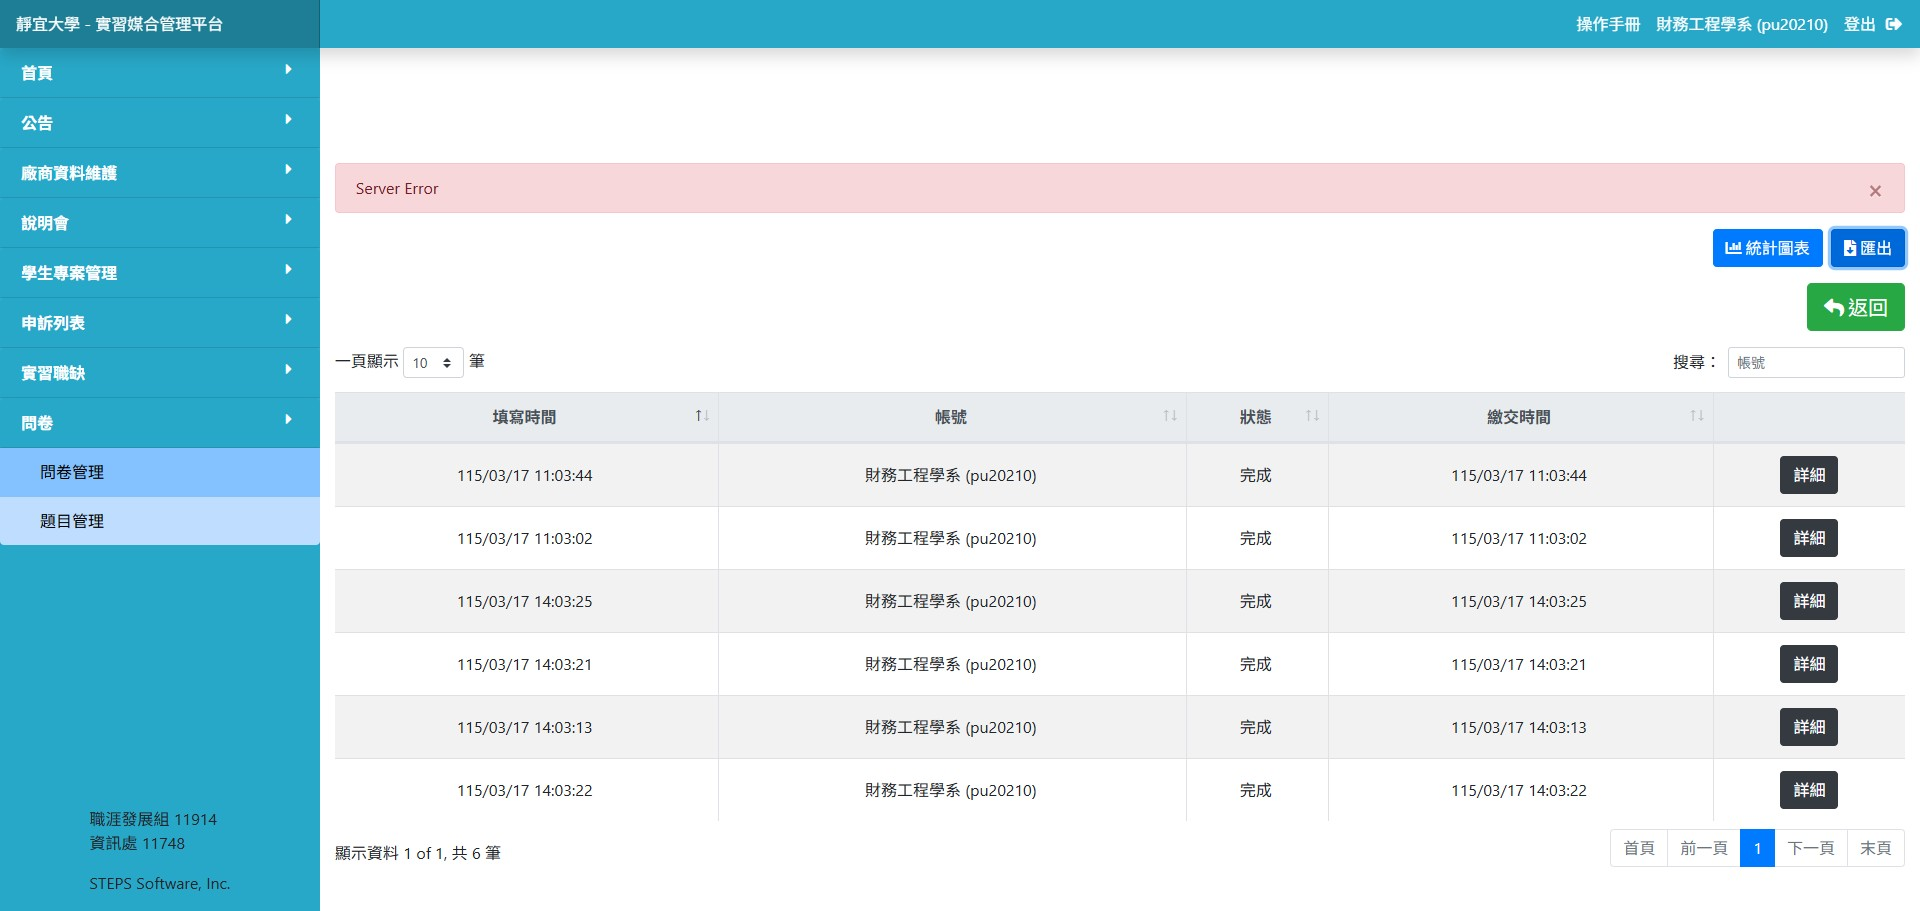Focus the 帳號 search field

[1816, 362]
